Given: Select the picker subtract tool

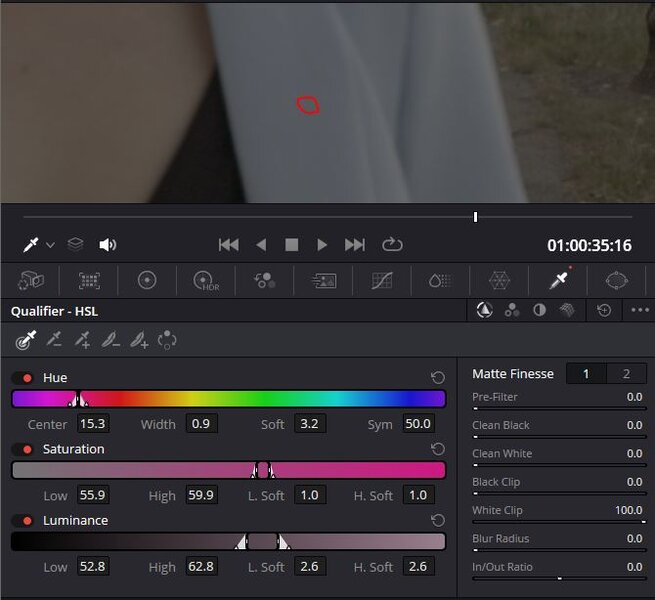Looking at the screenshot, I should (54, 341).
